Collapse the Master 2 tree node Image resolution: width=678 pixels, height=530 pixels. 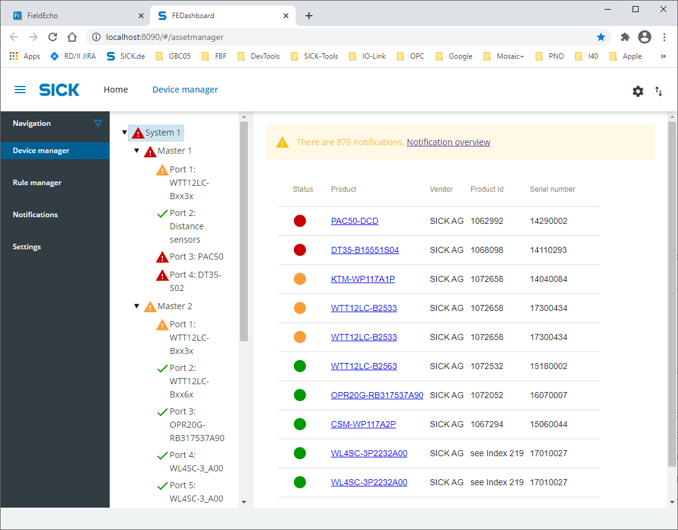137,306
